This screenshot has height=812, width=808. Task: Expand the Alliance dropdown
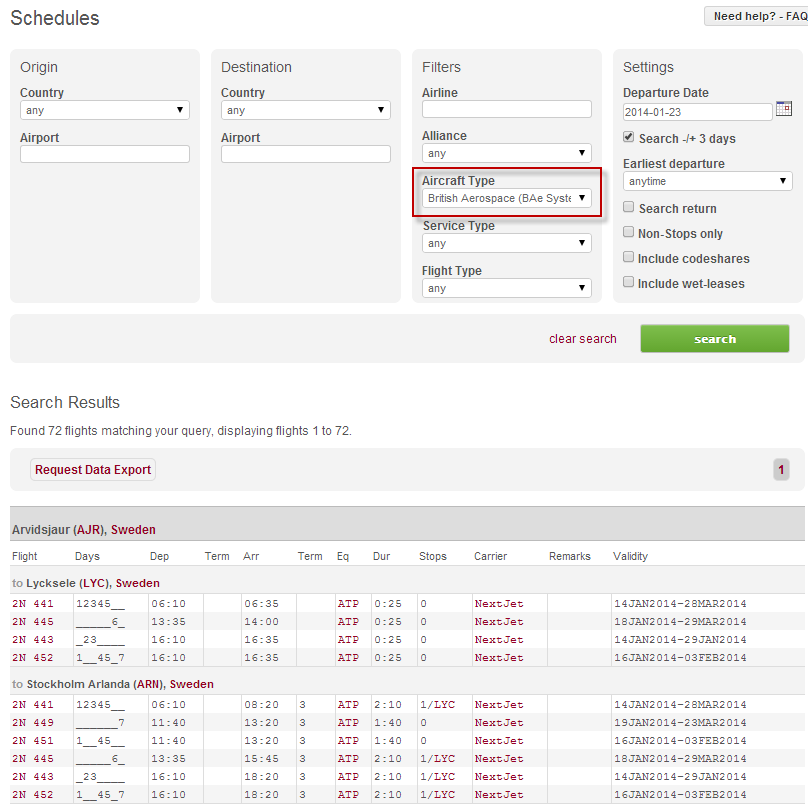506,154
